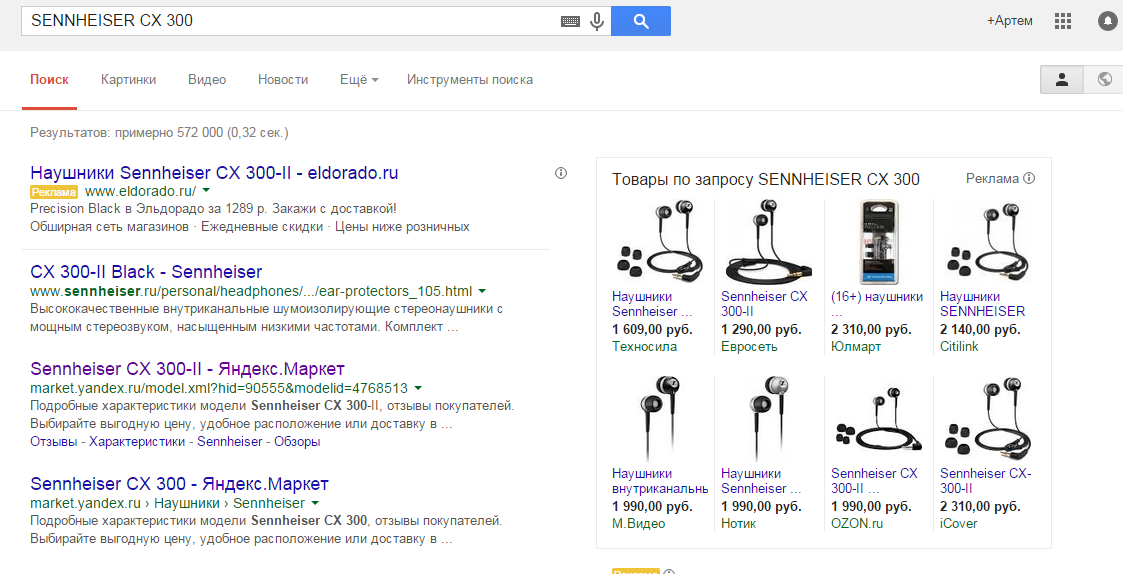
Task: Click the yellow Реклама badge by eldorado.ru
Action: pyautogui.click(x=54, y=192)
